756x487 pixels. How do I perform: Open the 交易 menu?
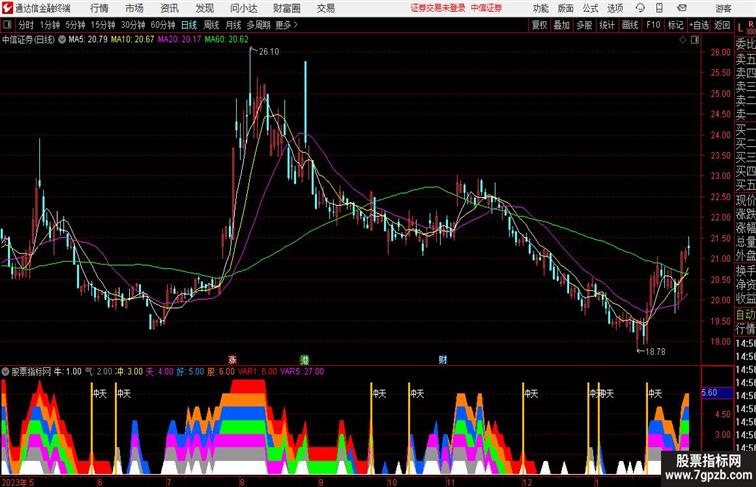325,8
